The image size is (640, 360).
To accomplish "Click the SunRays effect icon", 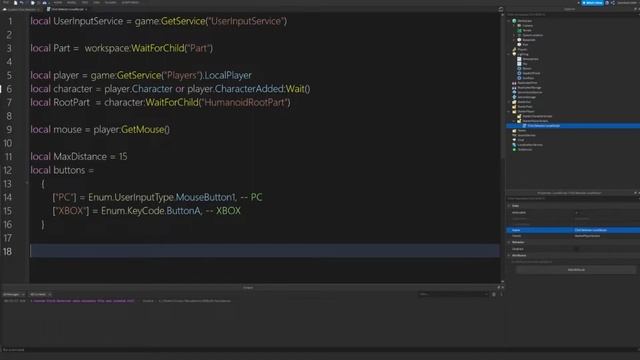I will pyautogui.click(x=519, y=78).
